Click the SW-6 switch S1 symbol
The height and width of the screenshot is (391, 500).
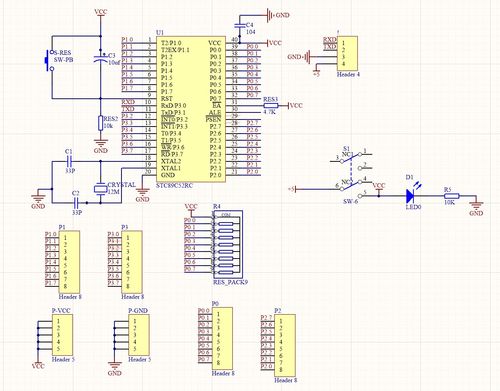[351, 174]
